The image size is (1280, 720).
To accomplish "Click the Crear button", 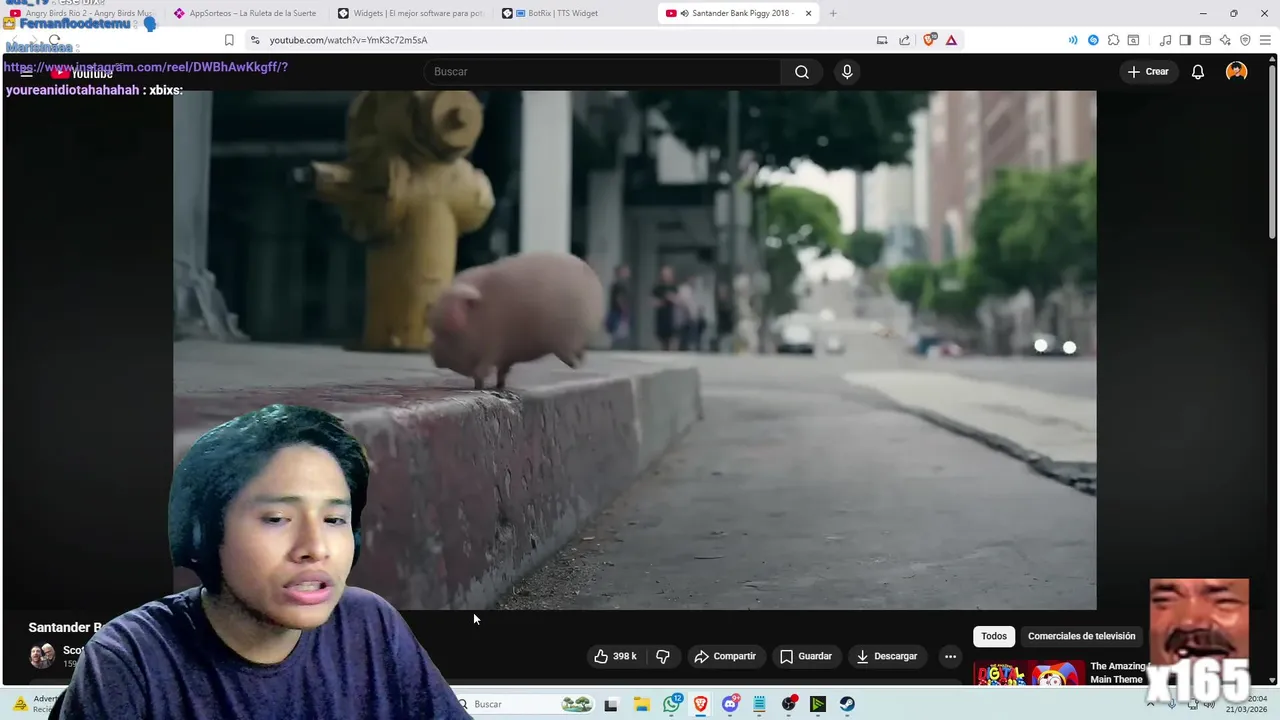I will (x=1148, y=72).
